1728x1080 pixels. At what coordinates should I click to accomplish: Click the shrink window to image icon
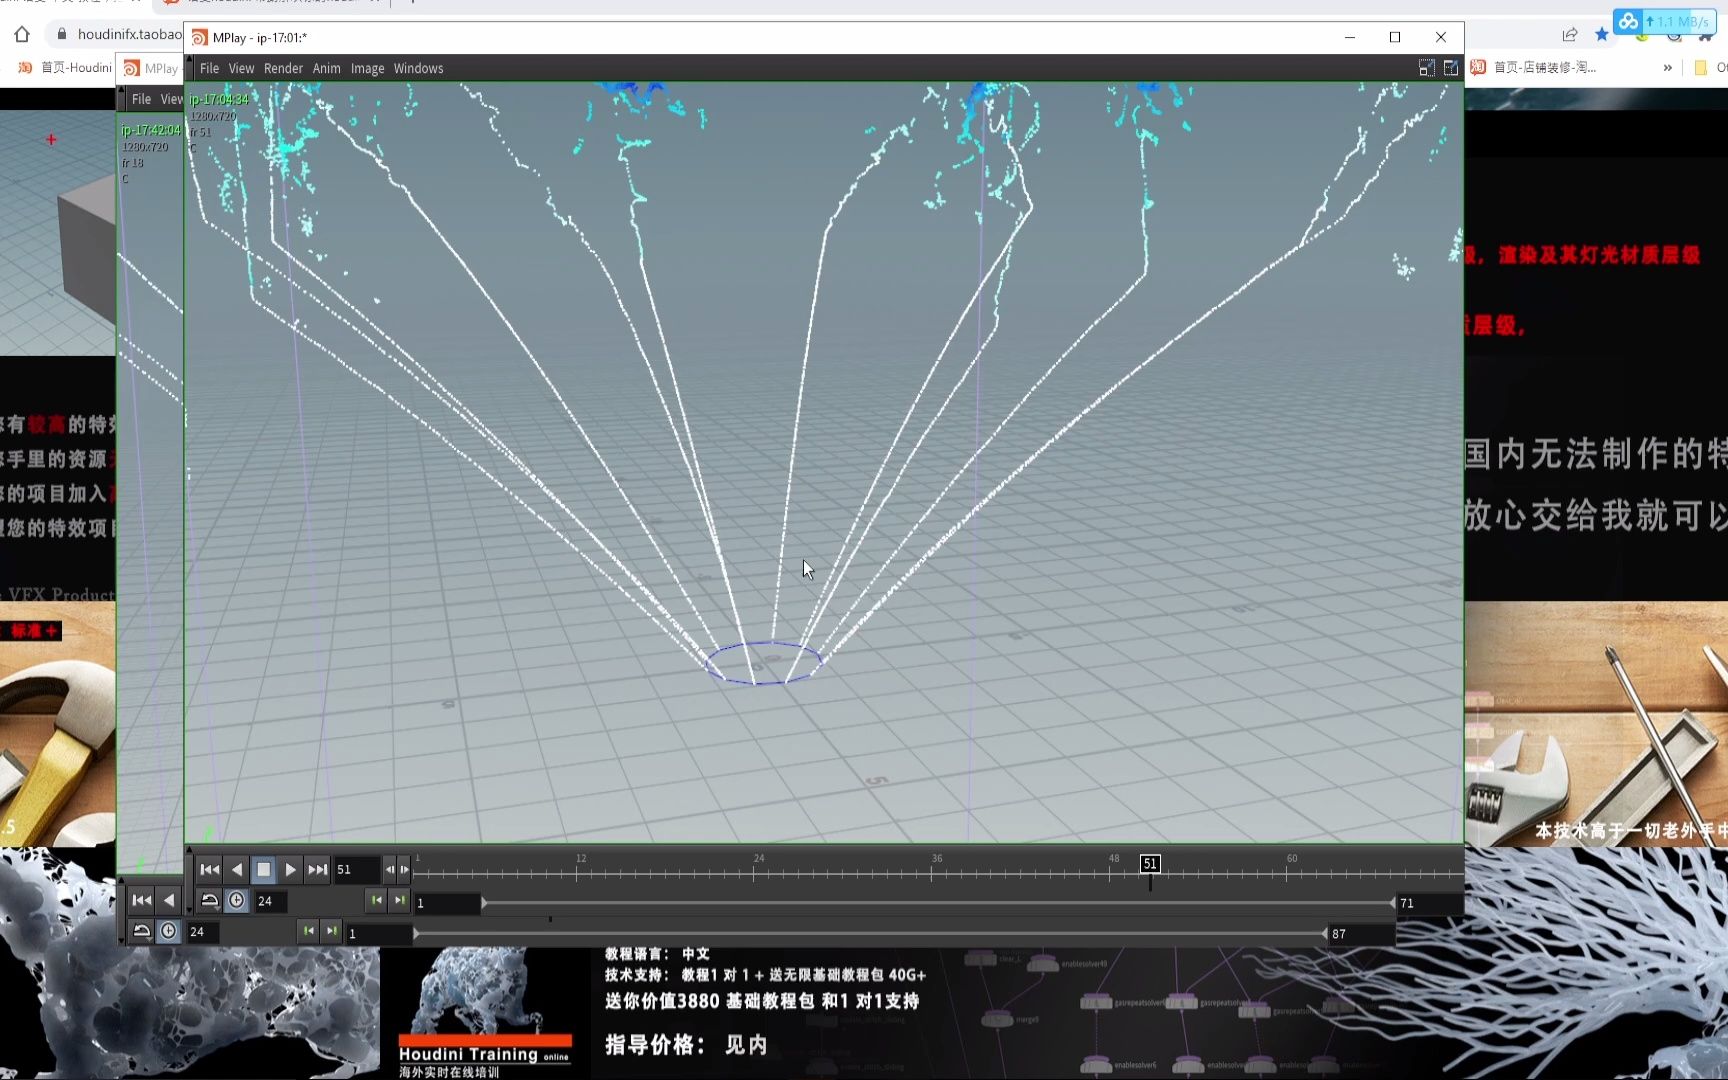(x=1426, y=68)
